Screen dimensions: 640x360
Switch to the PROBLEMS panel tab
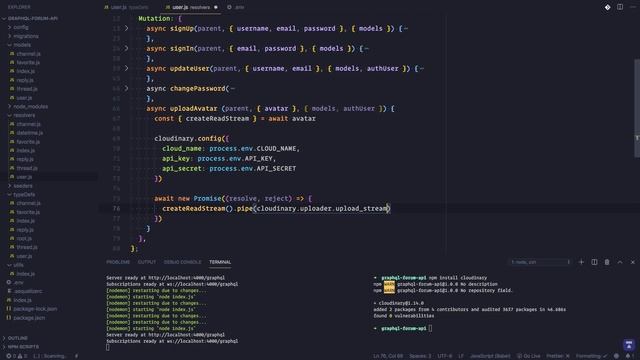118,262
